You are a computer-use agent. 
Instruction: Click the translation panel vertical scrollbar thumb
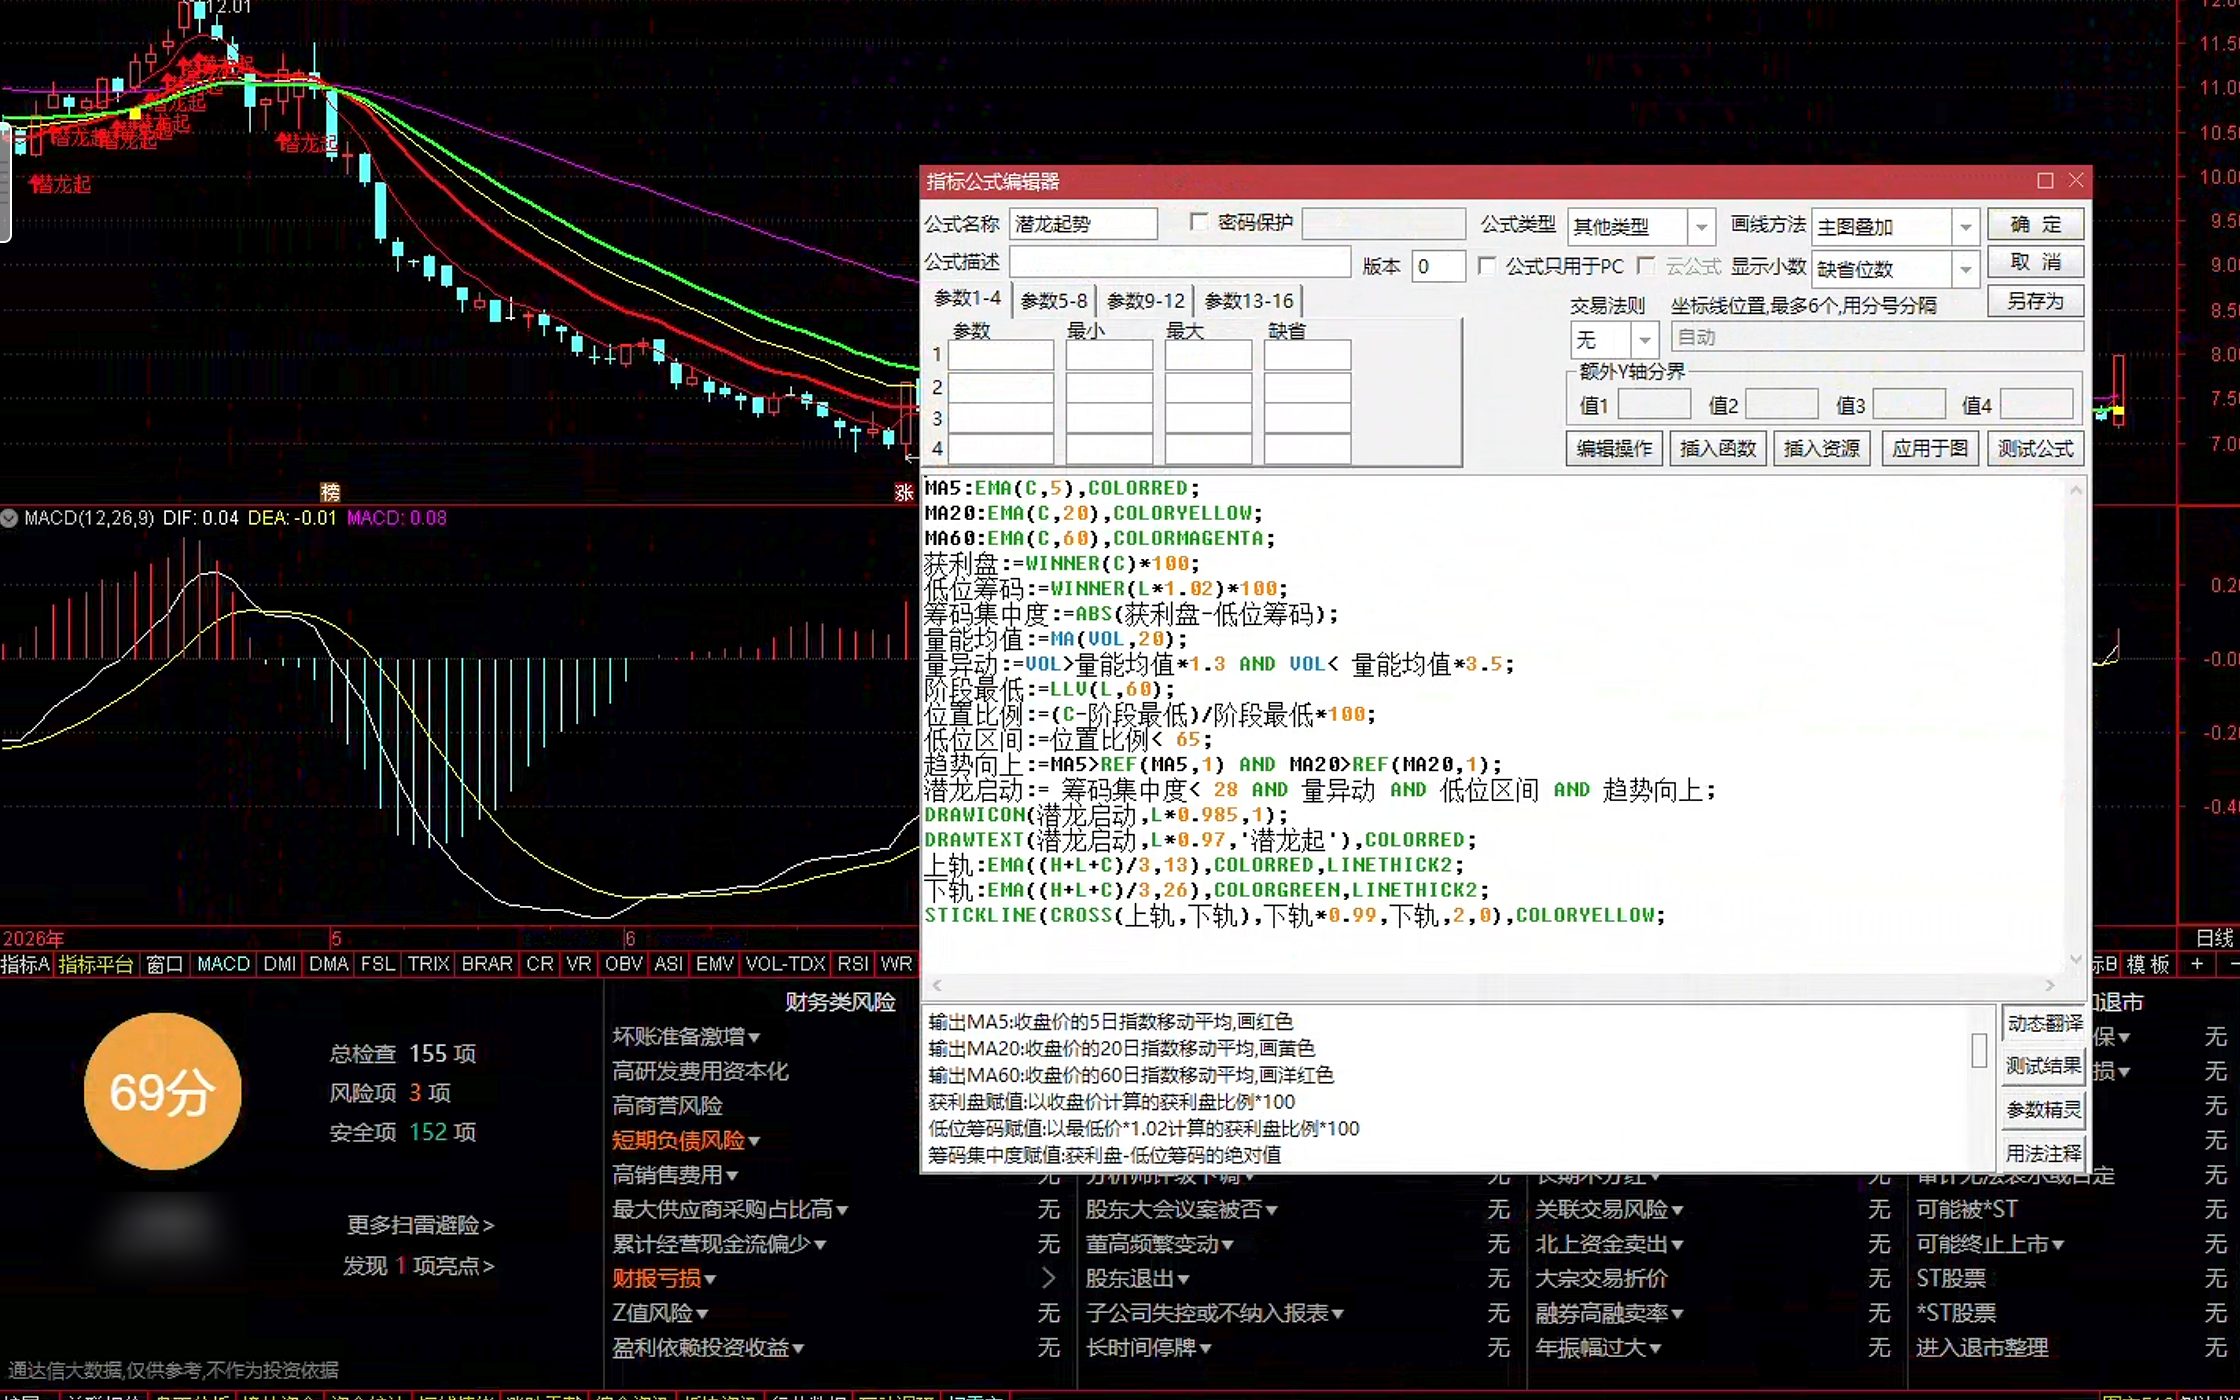(1978, 1051)
